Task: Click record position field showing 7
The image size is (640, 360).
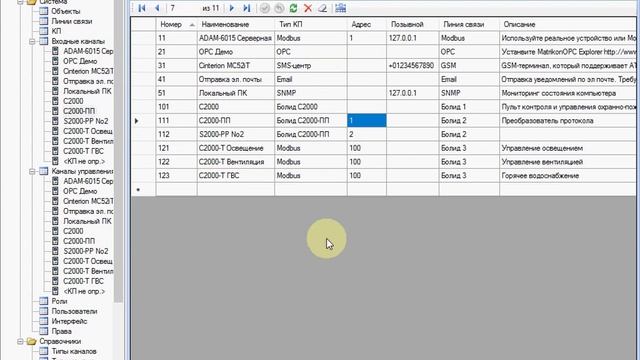Action: coord(184,8)
